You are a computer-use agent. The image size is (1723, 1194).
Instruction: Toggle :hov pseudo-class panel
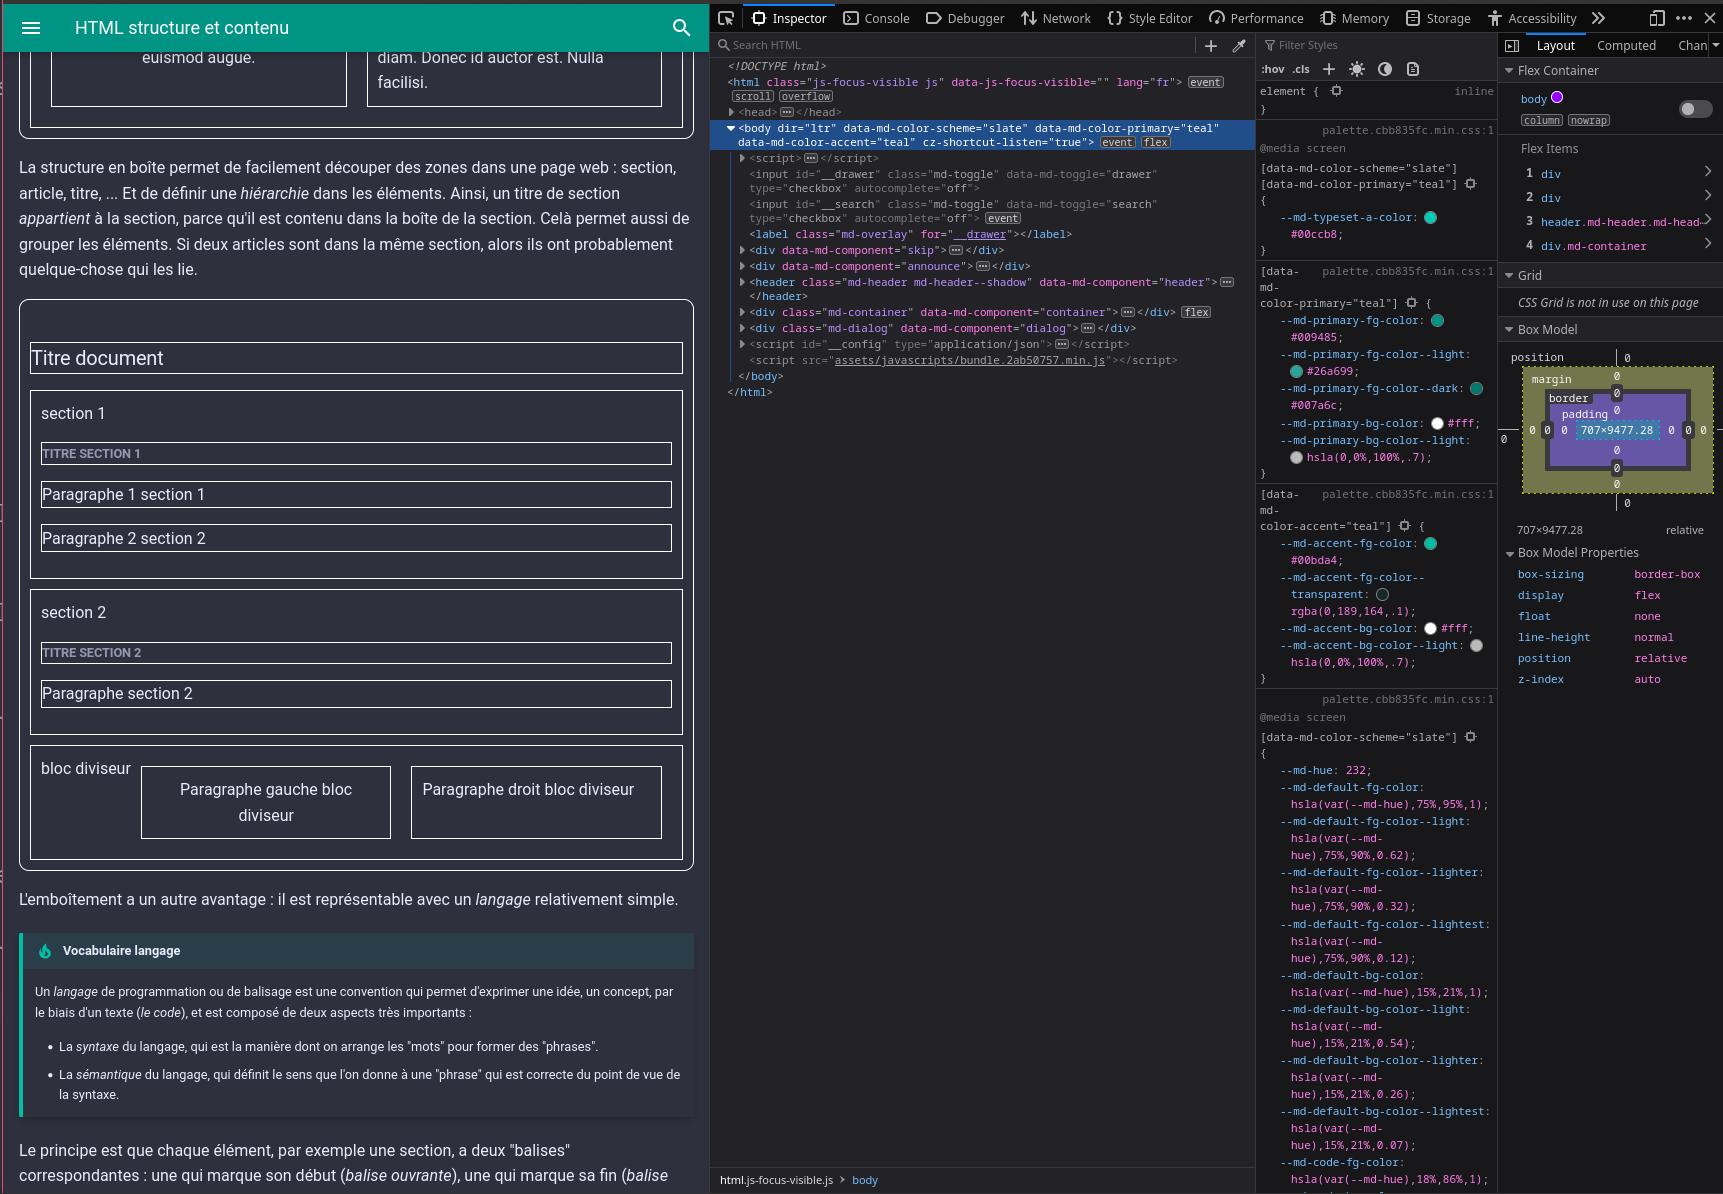[x=1273, y=69]
